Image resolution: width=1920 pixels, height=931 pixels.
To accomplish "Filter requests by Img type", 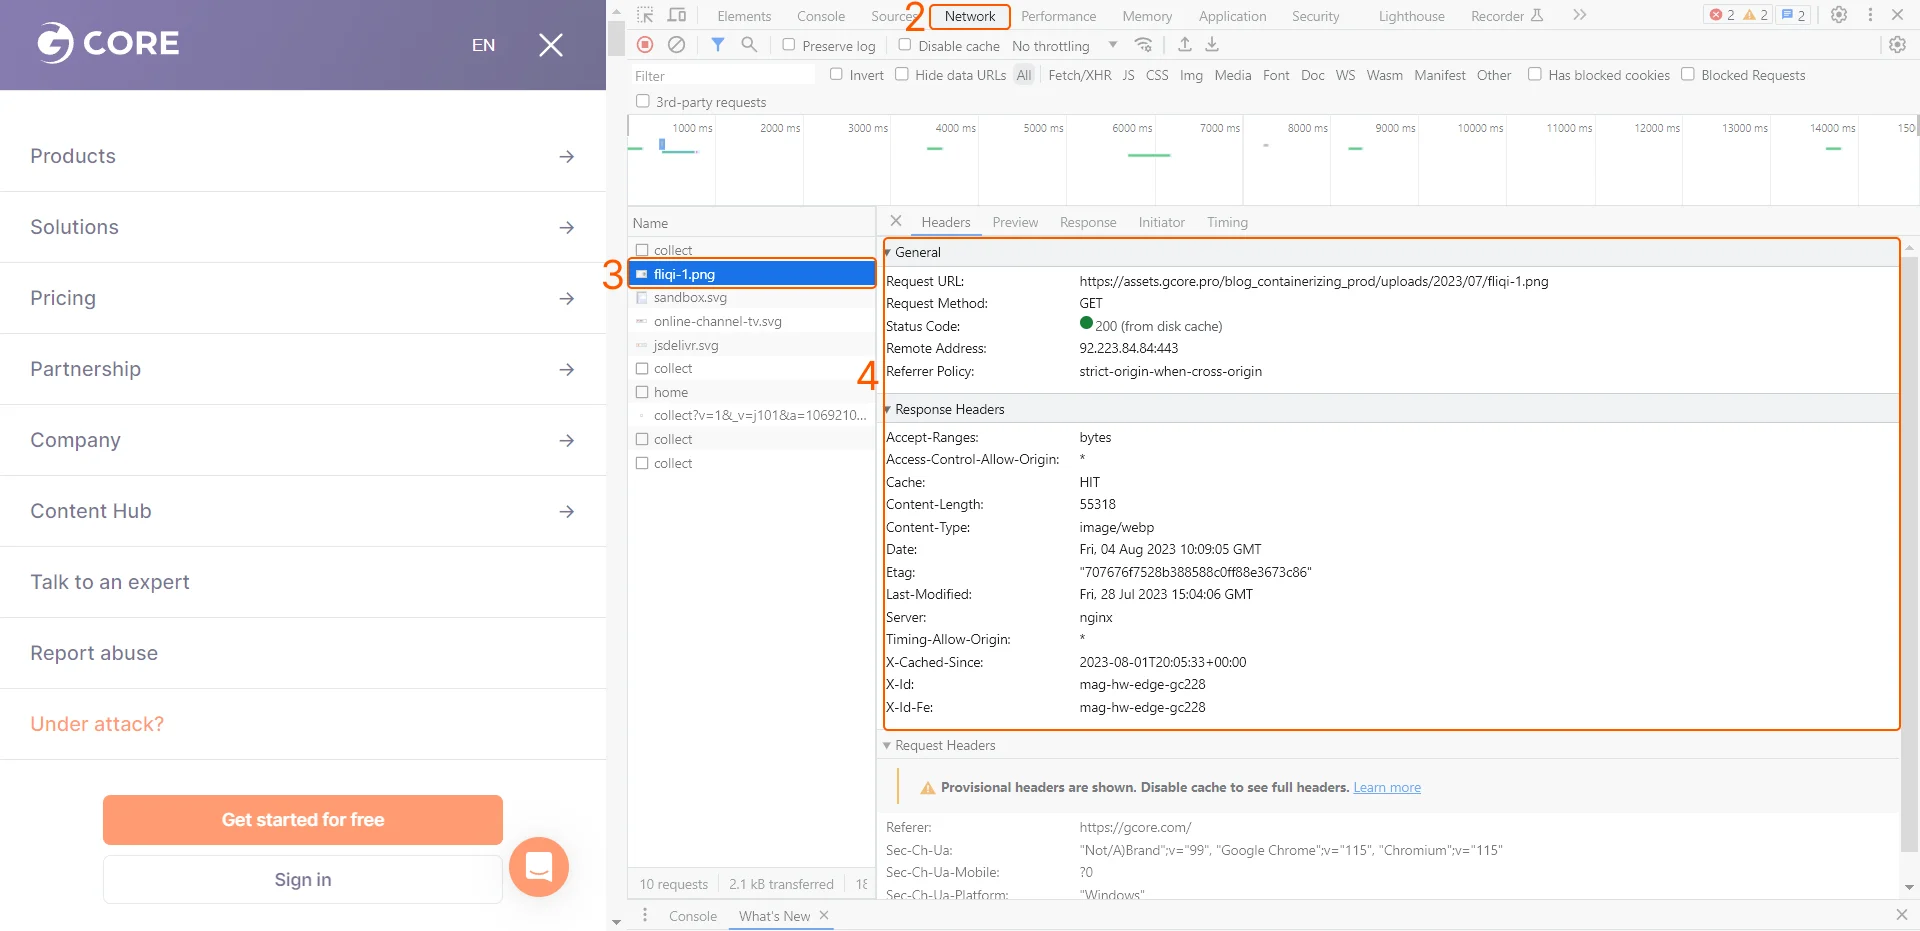I will click(x=1191, y=75).
